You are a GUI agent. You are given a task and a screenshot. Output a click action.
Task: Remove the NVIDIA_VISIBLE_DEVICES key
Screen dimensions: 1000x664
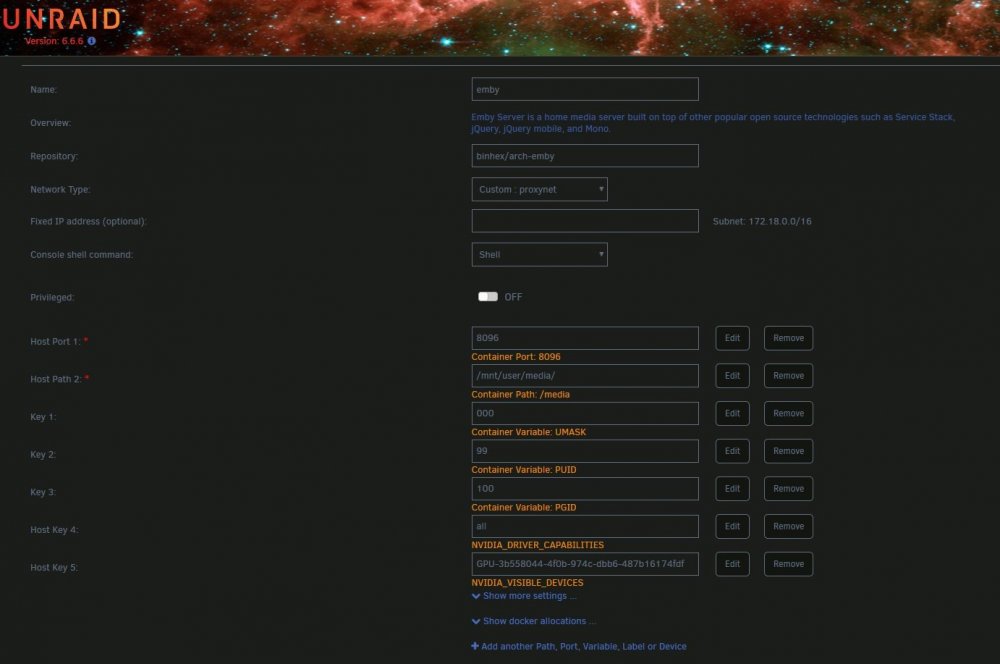tap(788, 564)
